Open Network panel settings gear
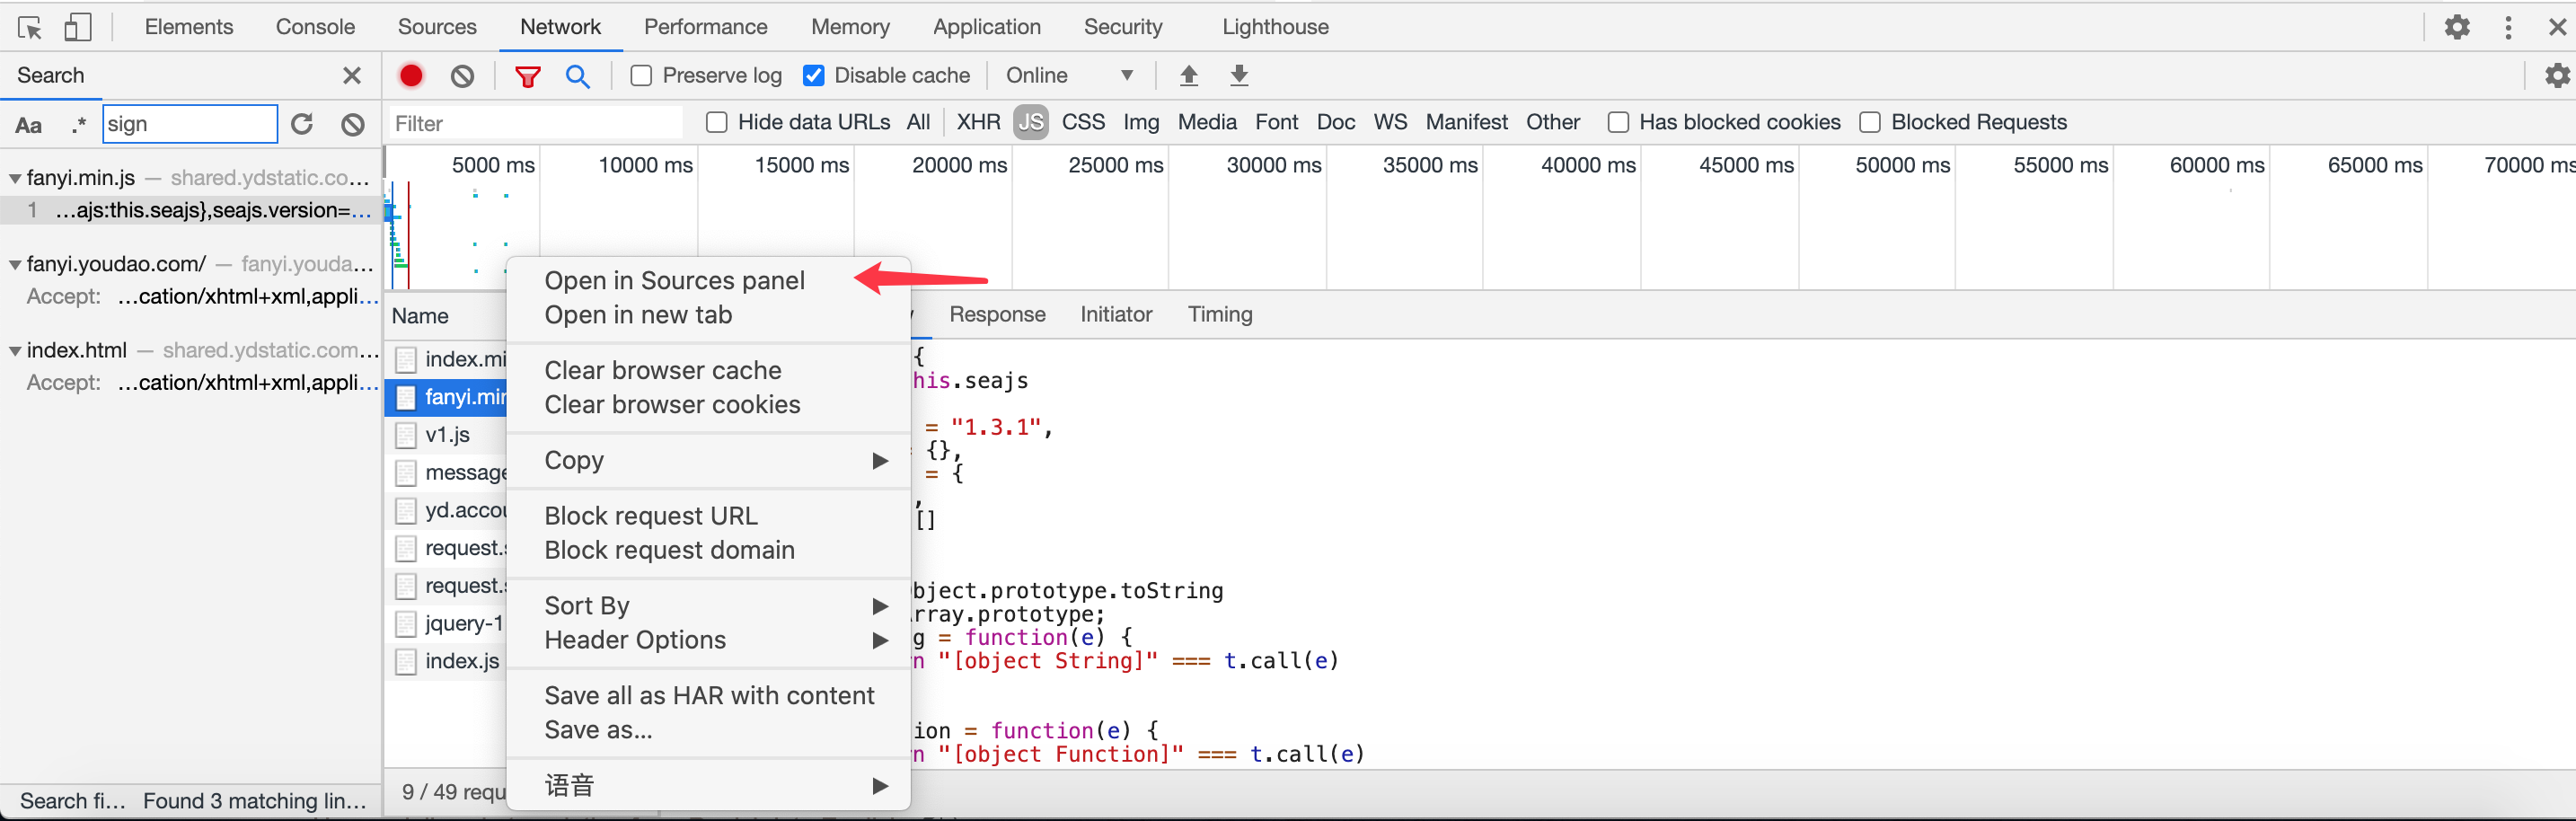This screenshot has height=821, width=2576. pyautogui.click(x=2556, y=75)
